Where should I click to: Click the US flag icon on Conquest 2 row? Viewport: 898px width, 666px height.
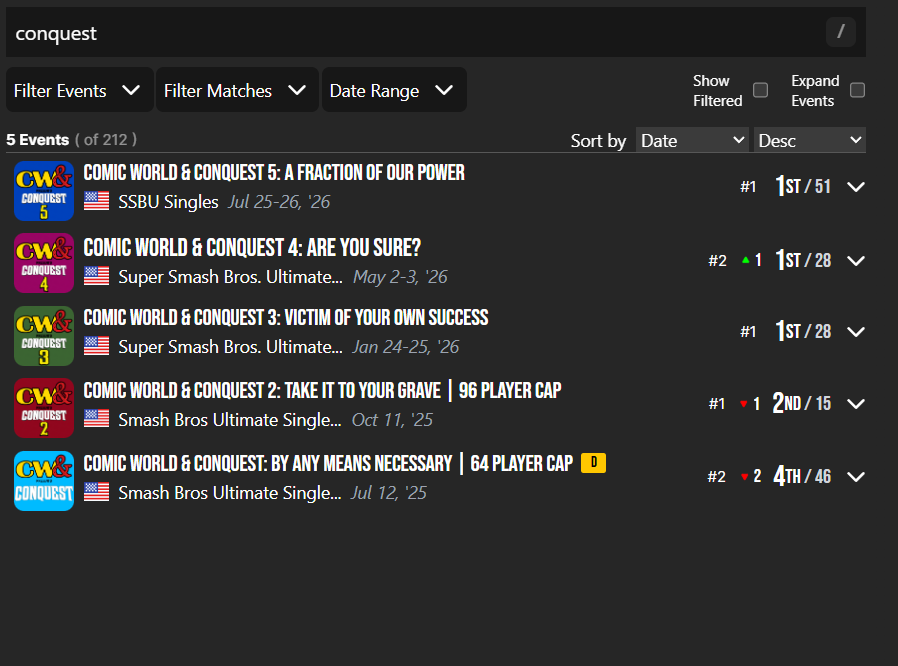coord(96,419)
